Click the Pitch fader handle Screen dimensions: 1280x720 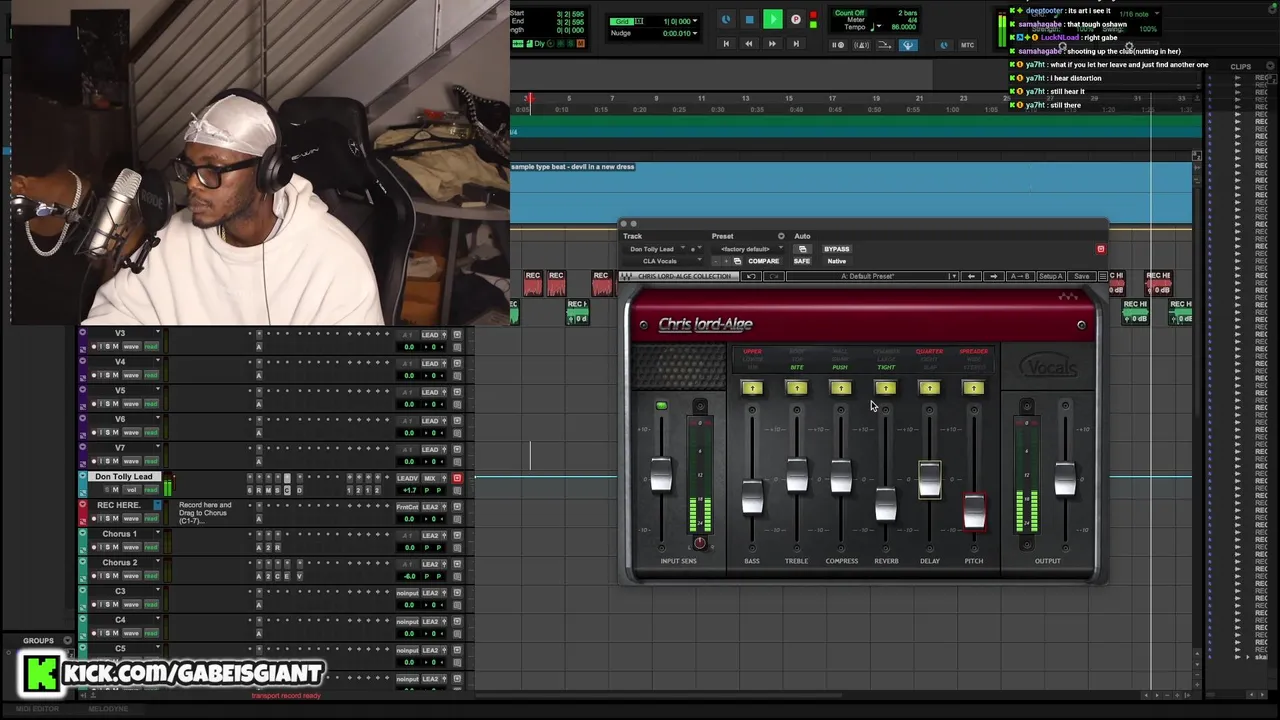tap(974, 511)
